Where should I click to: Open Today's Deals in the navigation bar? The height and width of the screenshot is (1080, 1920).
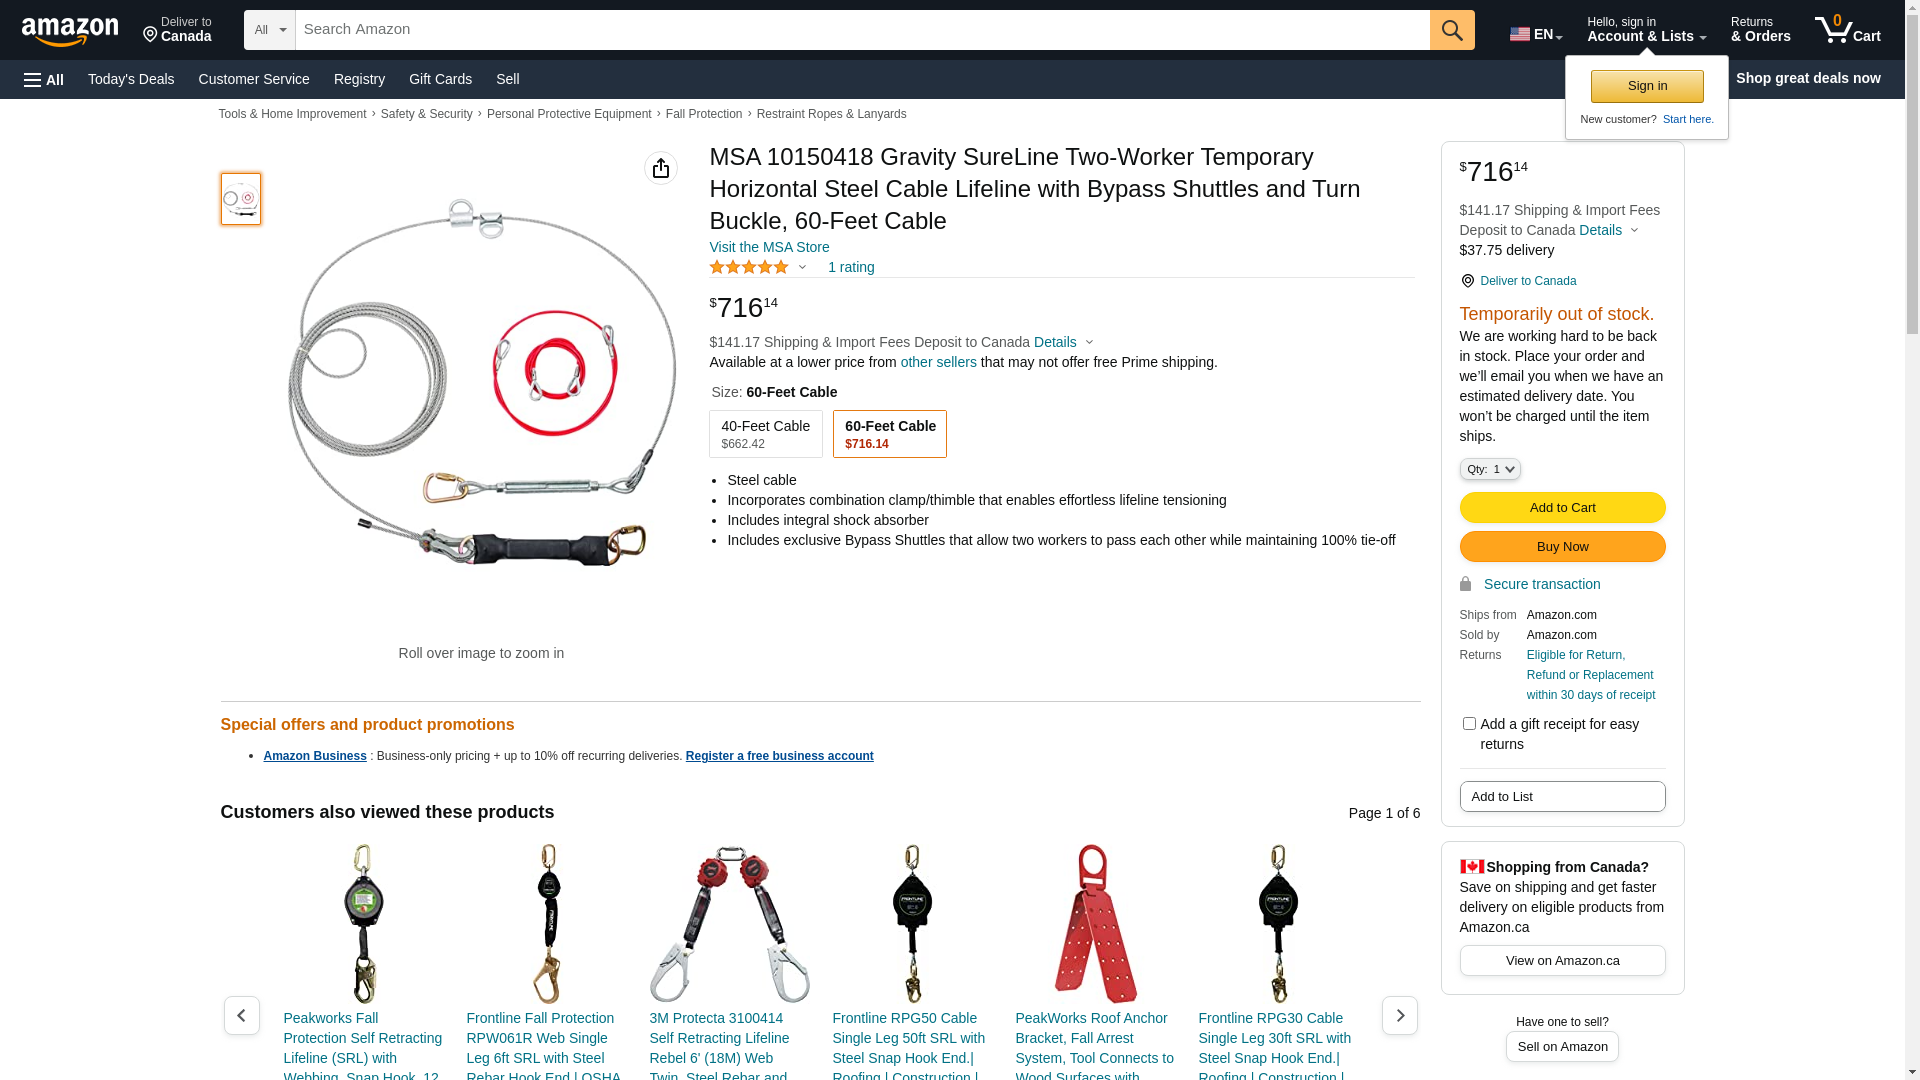(131, 79)
